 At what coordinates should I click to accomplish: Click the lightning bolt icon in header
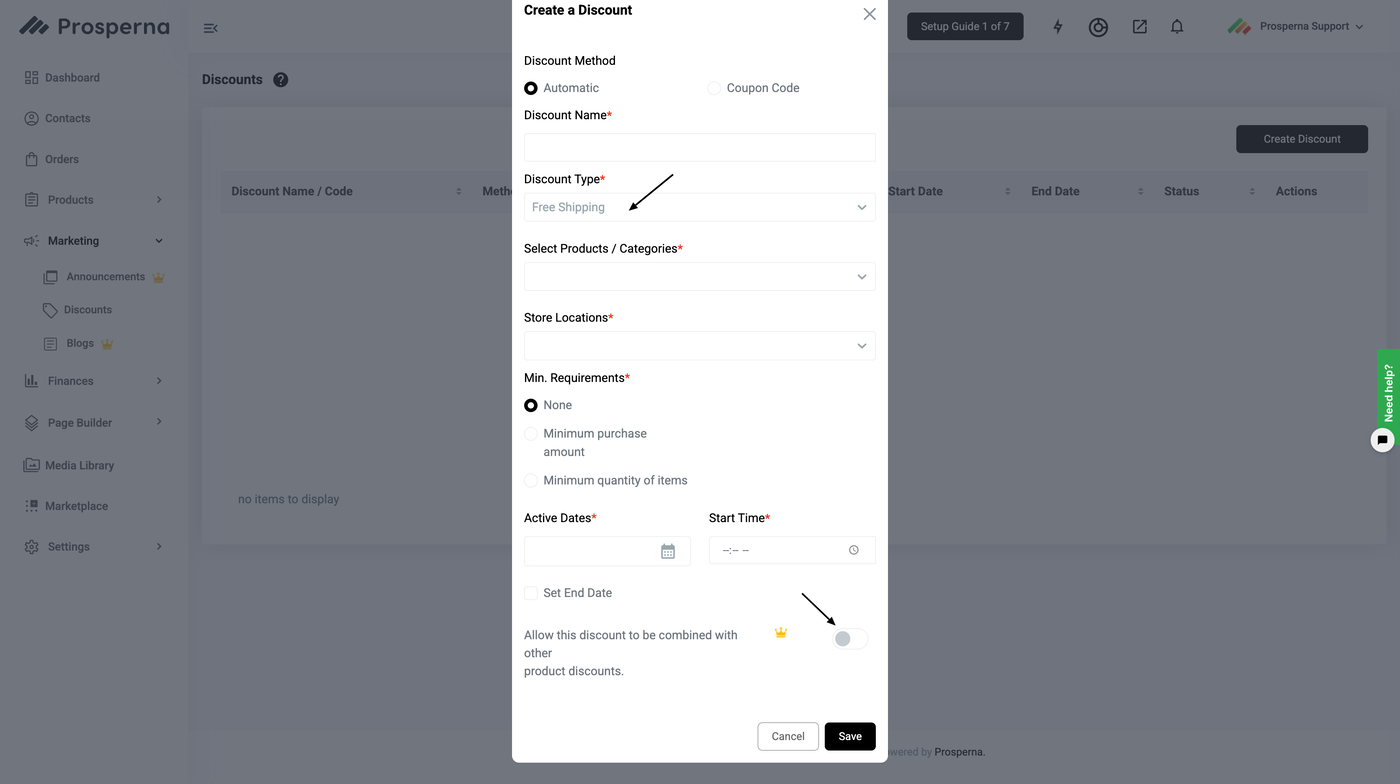(1057, 27)
